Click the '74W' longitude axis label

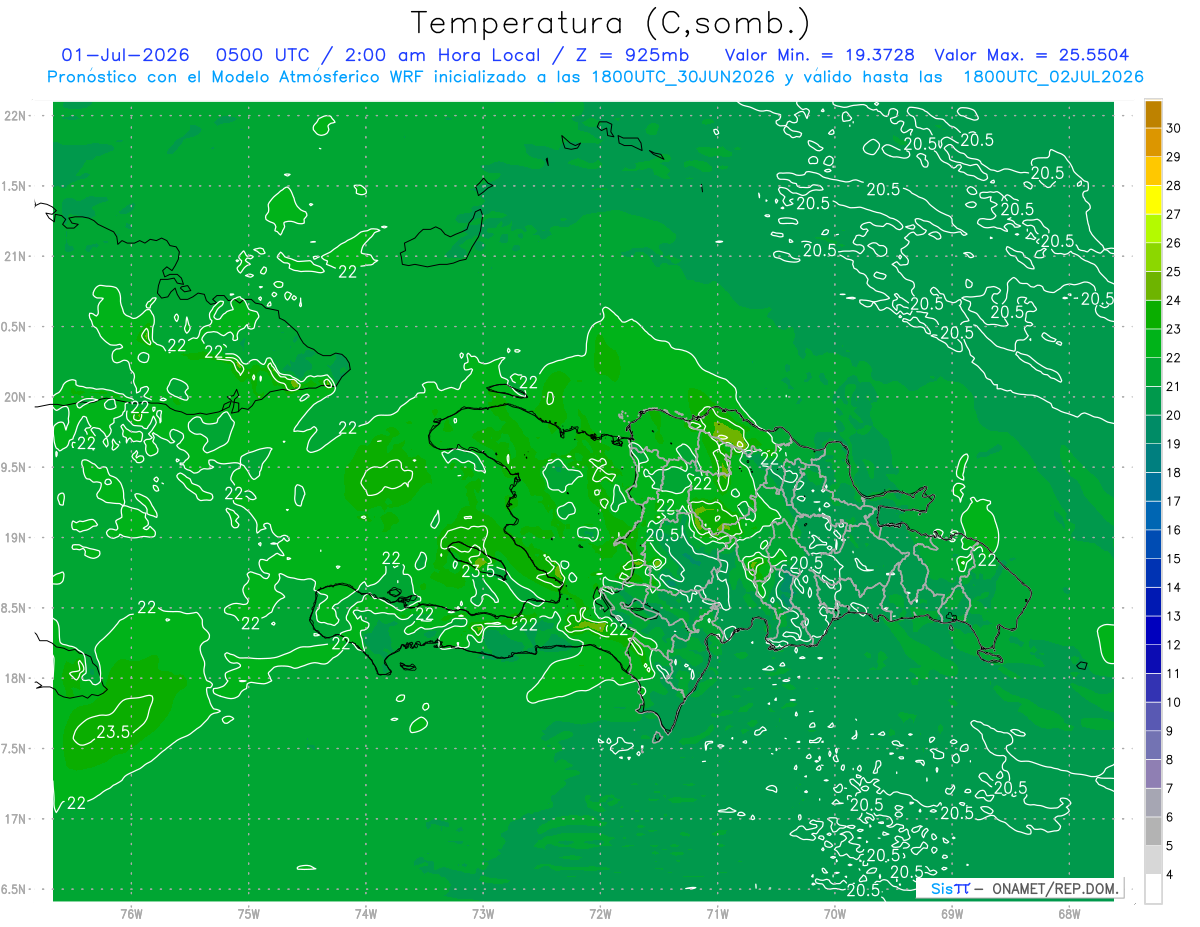[365, 913]
